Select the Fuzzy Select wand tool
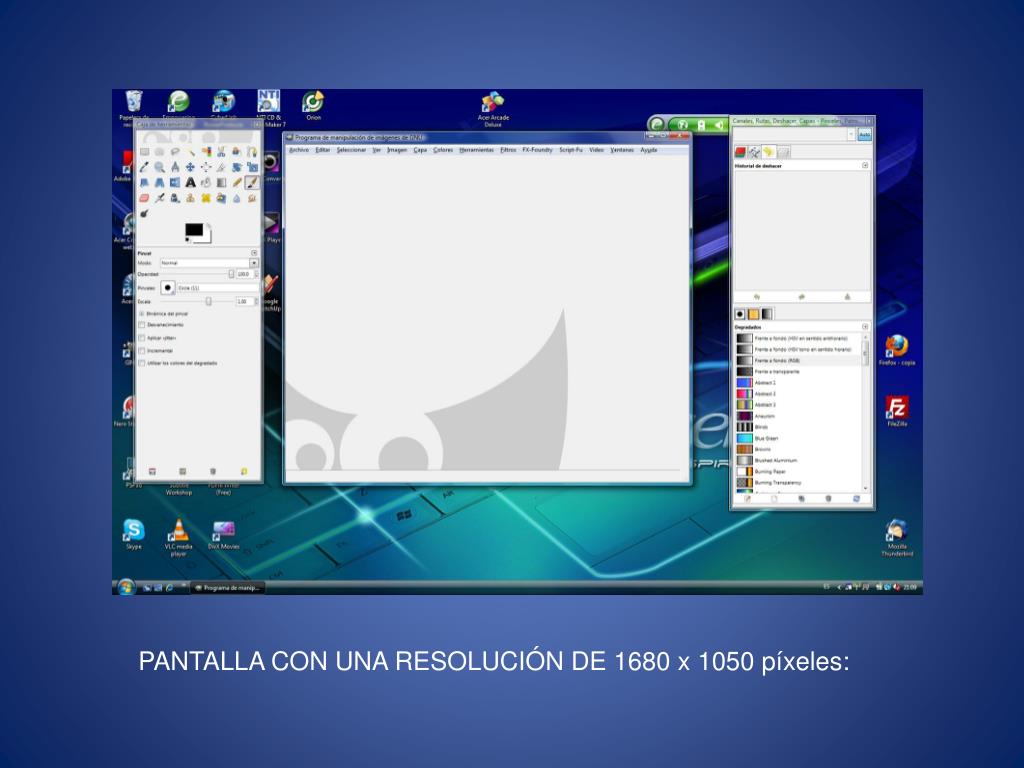This screenshot has height=768, width=1024. 191,152
